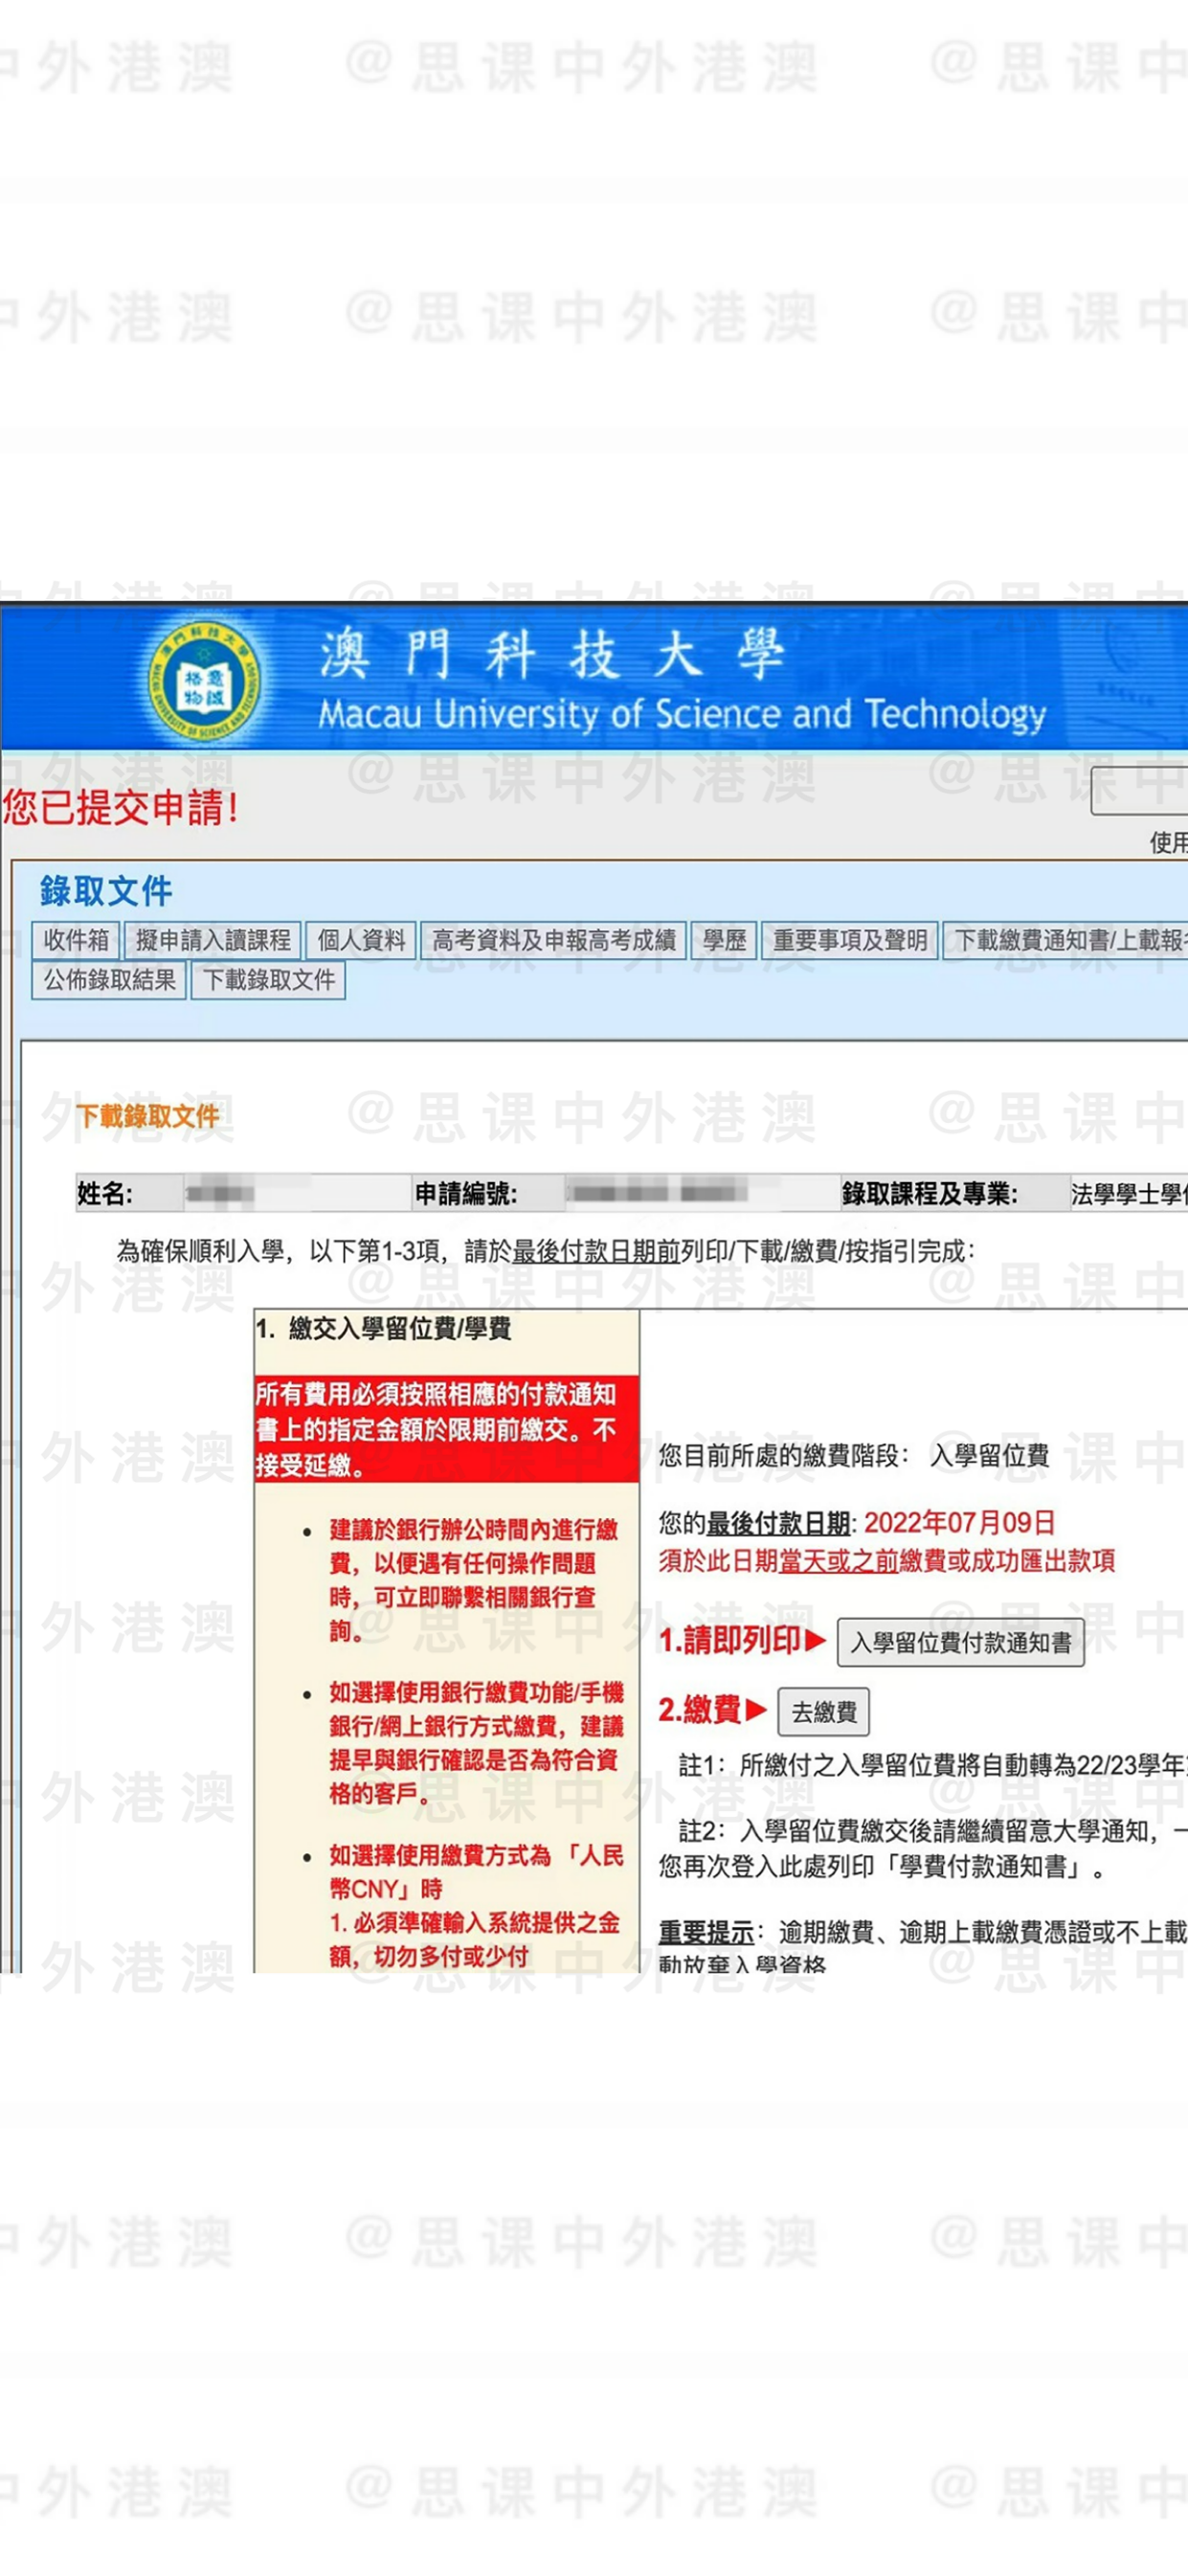Click the input box right of 您已提交申請

1139,790
